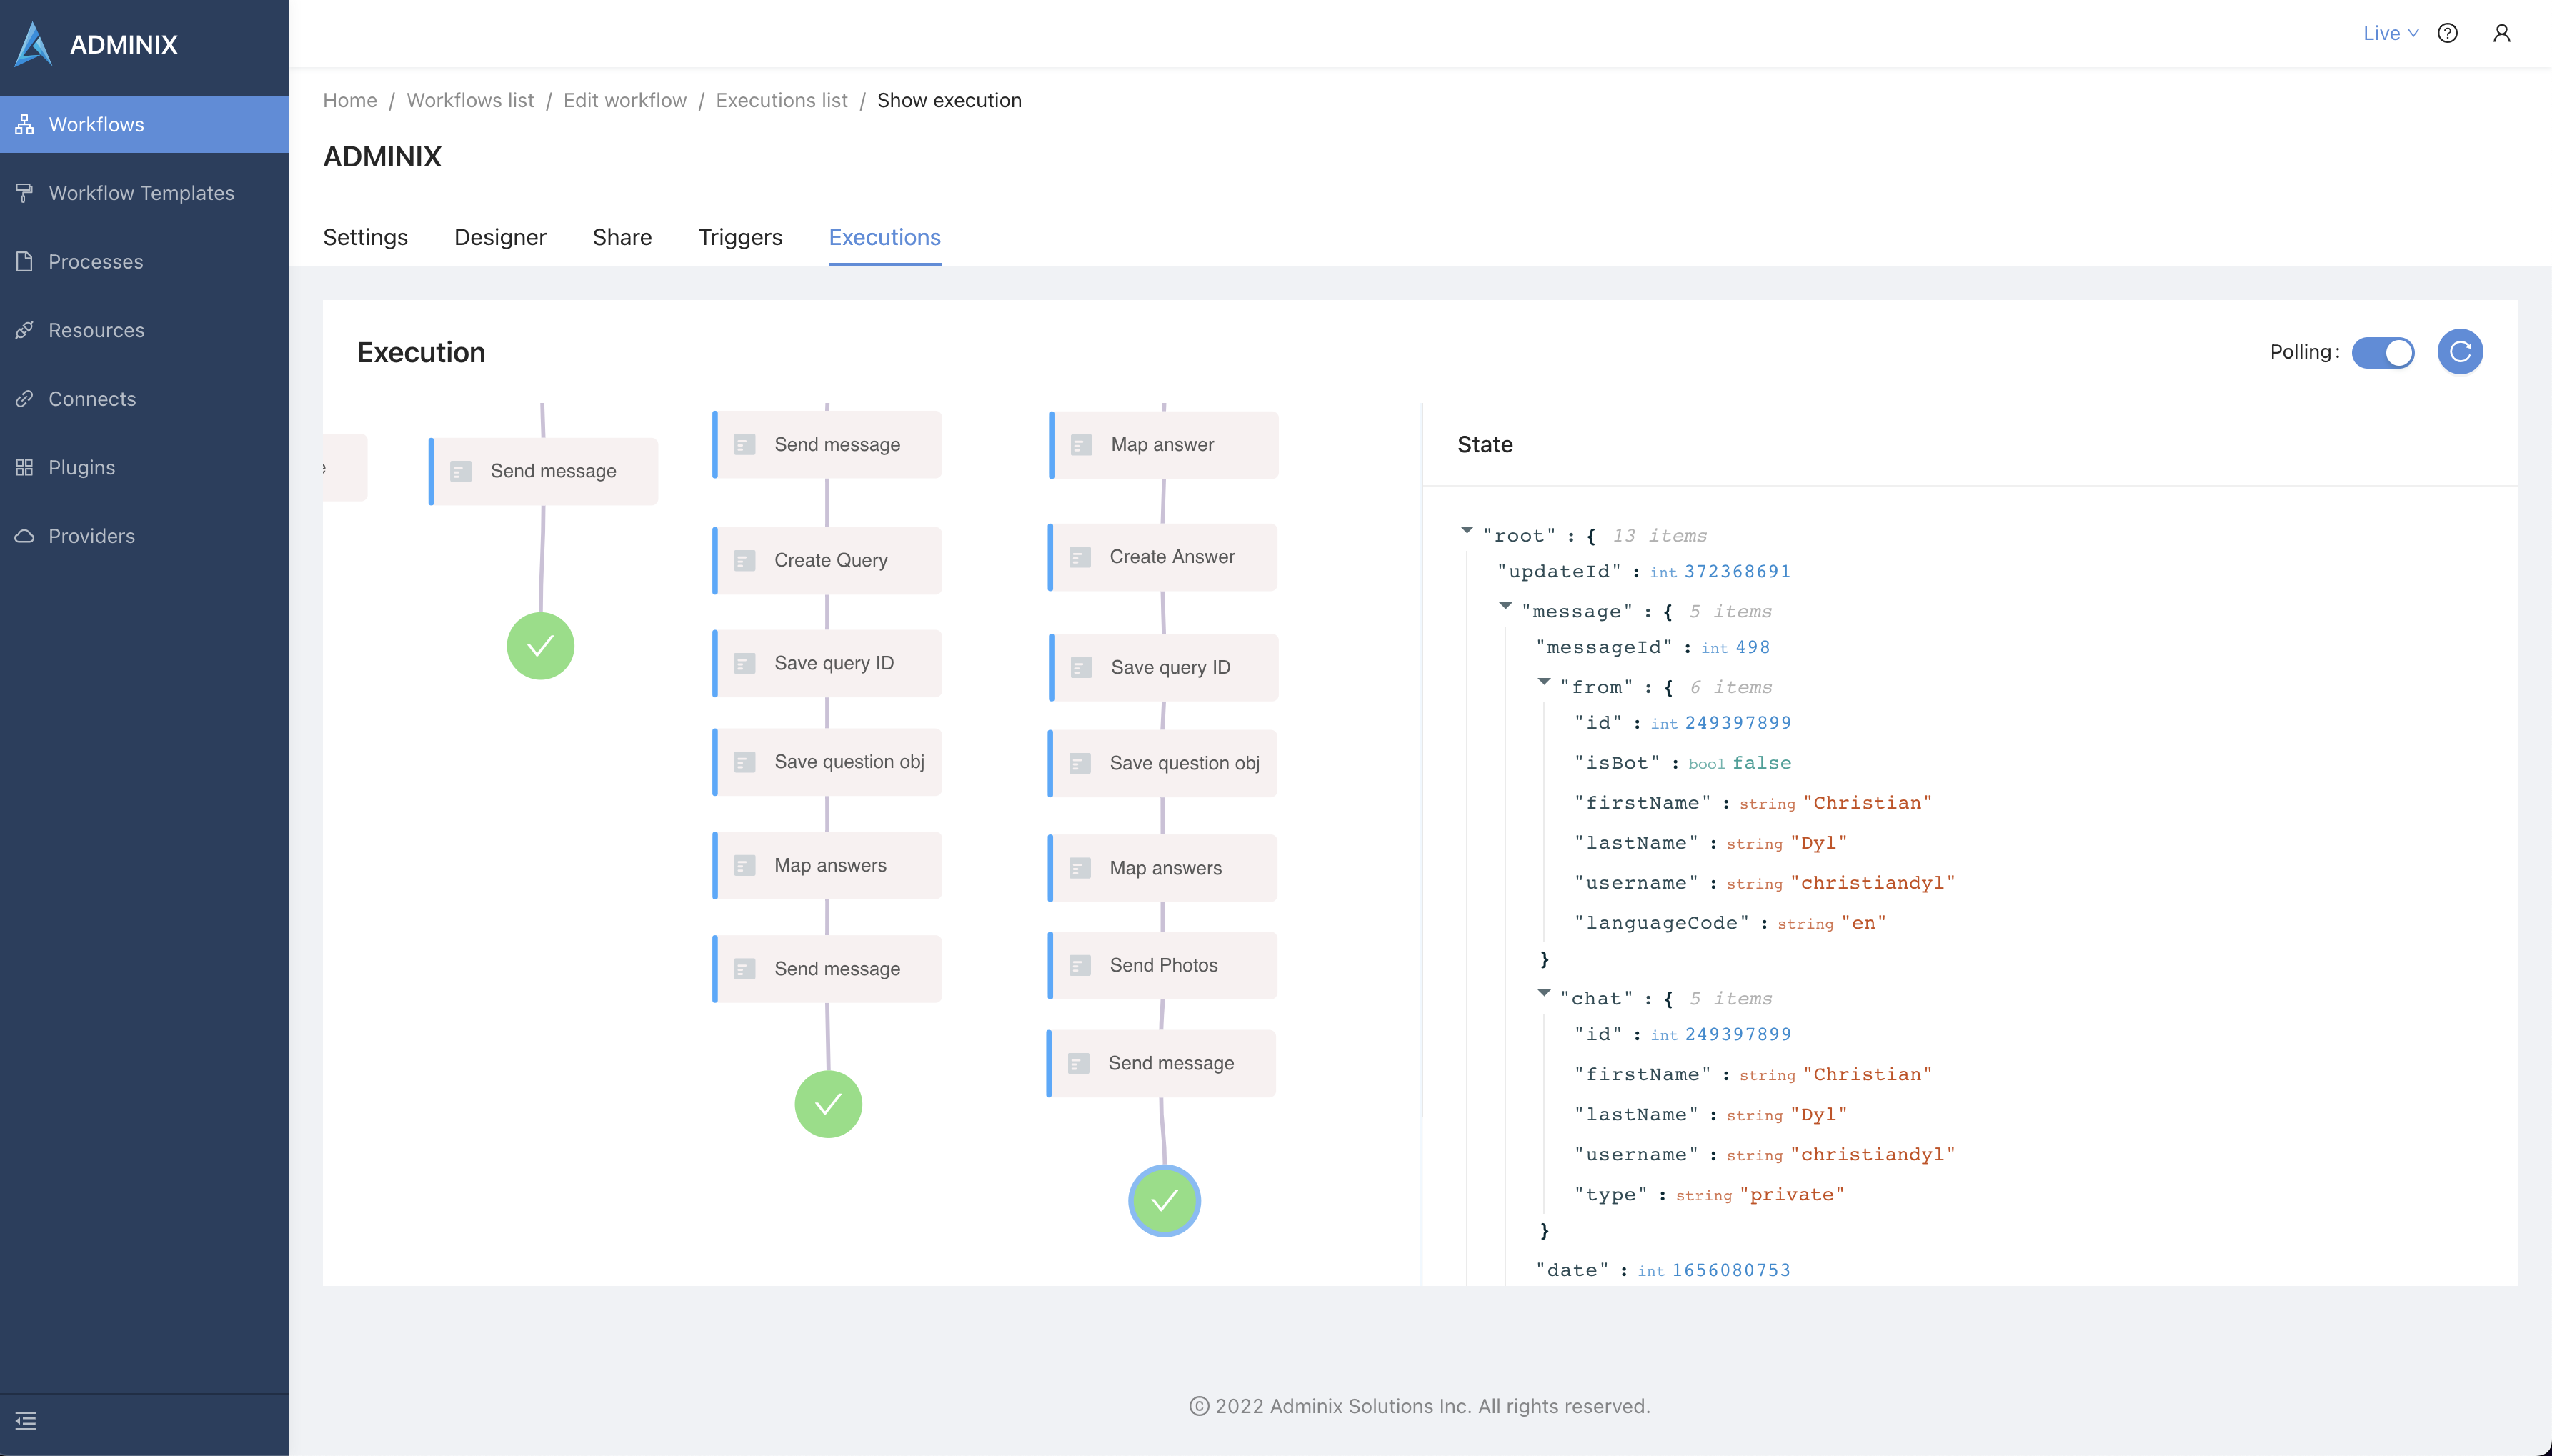Open the help question mark icon
Image resolution: width=2552 pixels, height=1456 pixels.
tap(2447, 33)
